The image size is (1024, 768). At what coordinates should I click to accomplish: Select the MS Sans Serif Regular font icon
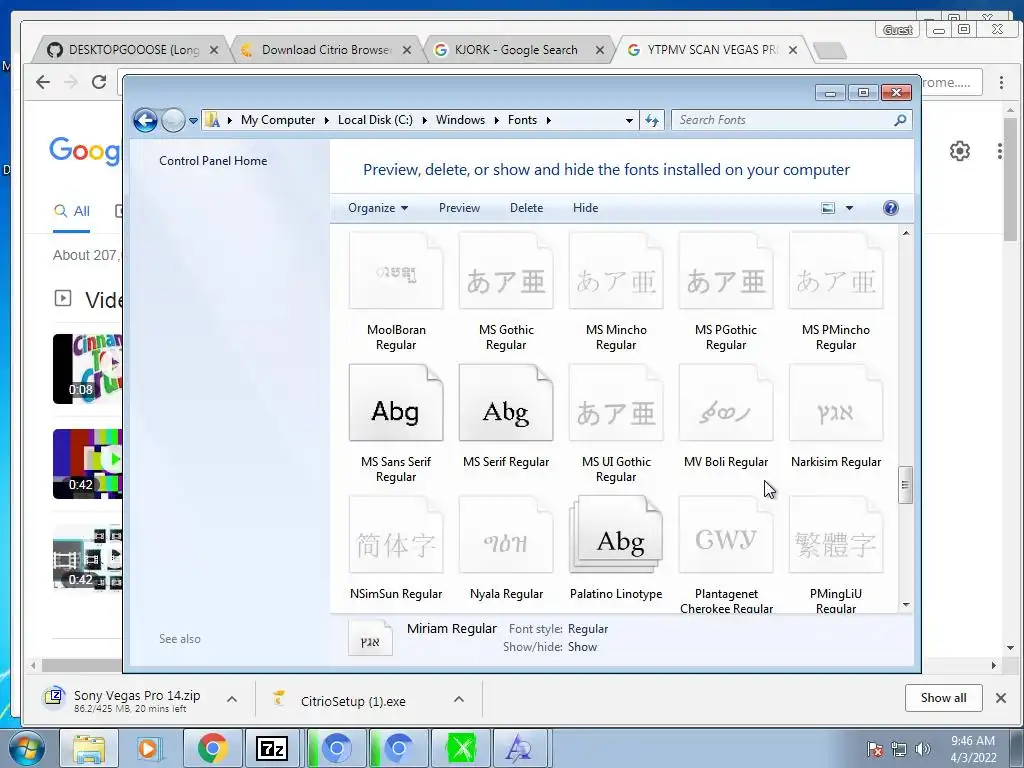[x=396, y=403]
